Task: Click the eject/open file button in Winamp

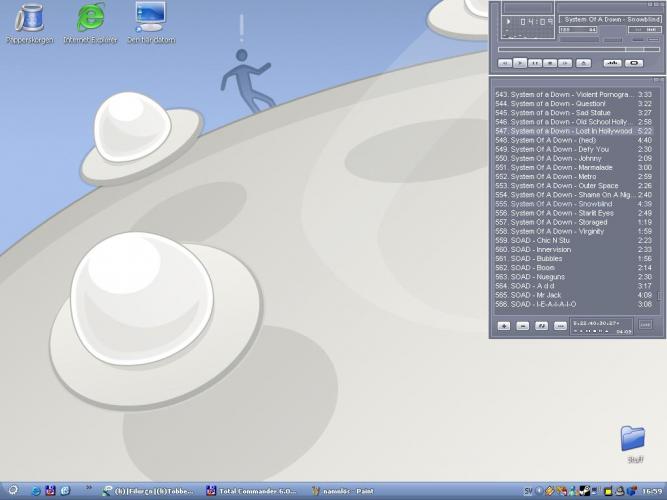Action: point(584,63)
